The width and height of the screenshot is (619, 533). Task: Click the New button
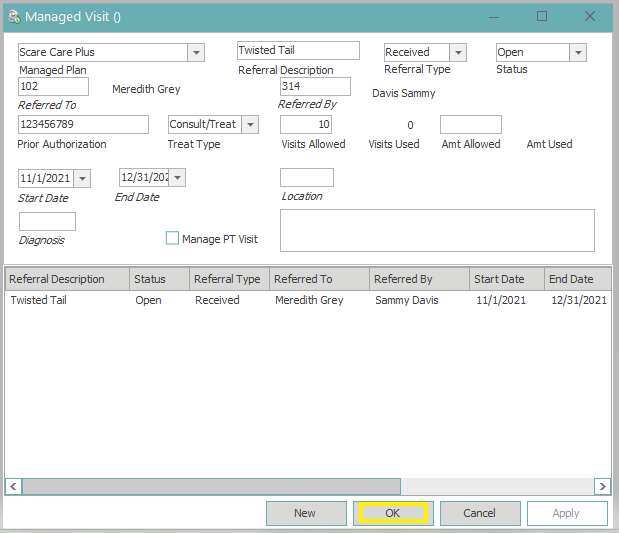305,513
